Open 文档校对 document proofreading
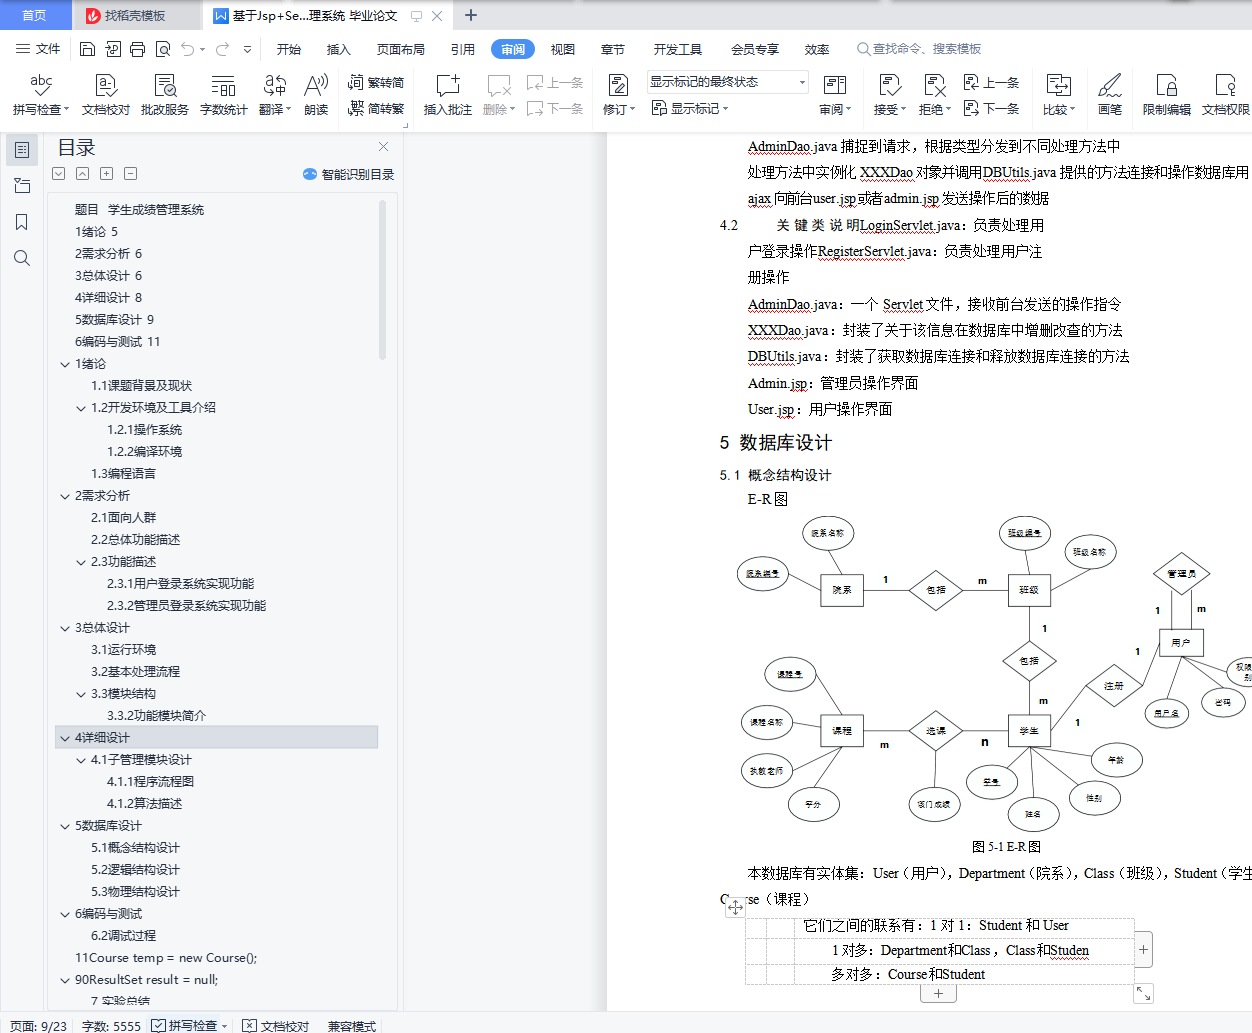 [x=105, y=95]
